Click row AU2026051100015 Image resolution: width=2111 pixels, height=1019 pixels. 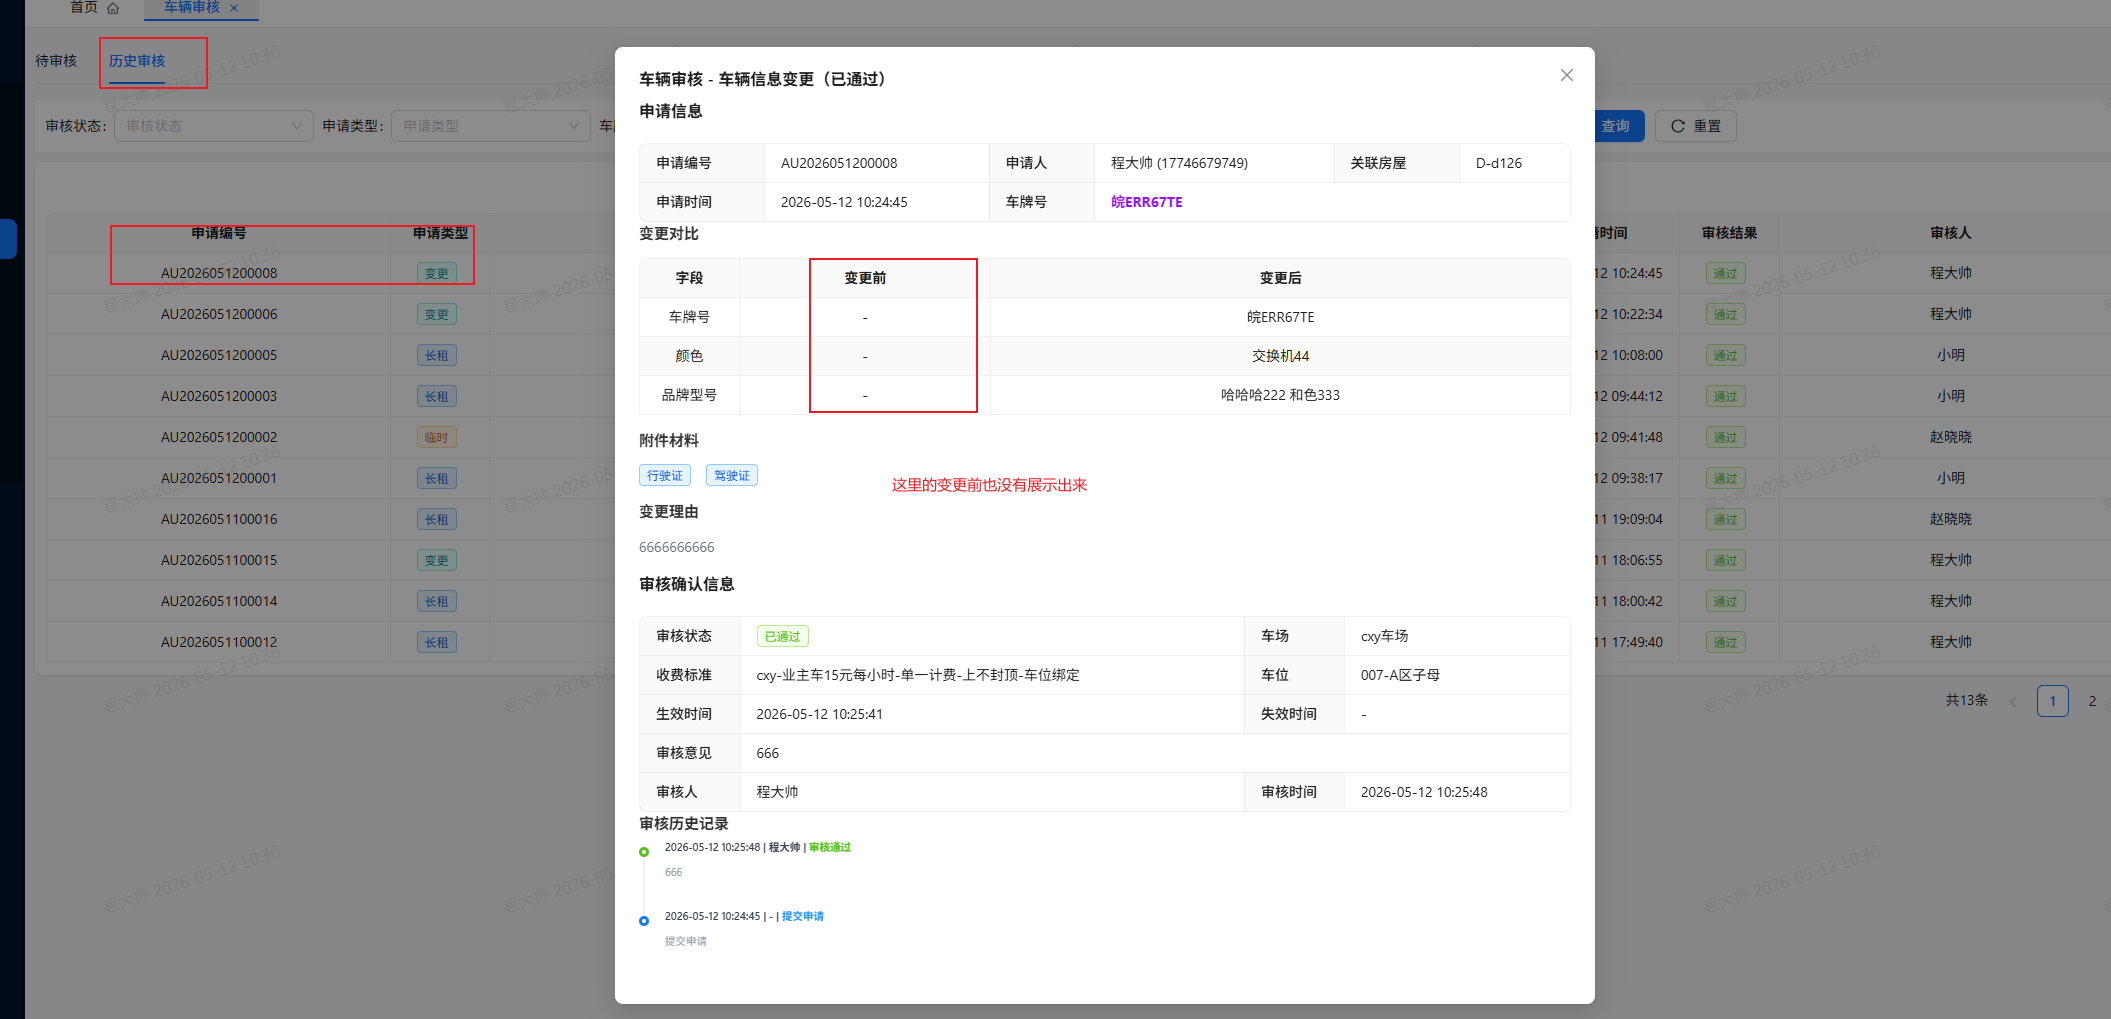[219, 560]
